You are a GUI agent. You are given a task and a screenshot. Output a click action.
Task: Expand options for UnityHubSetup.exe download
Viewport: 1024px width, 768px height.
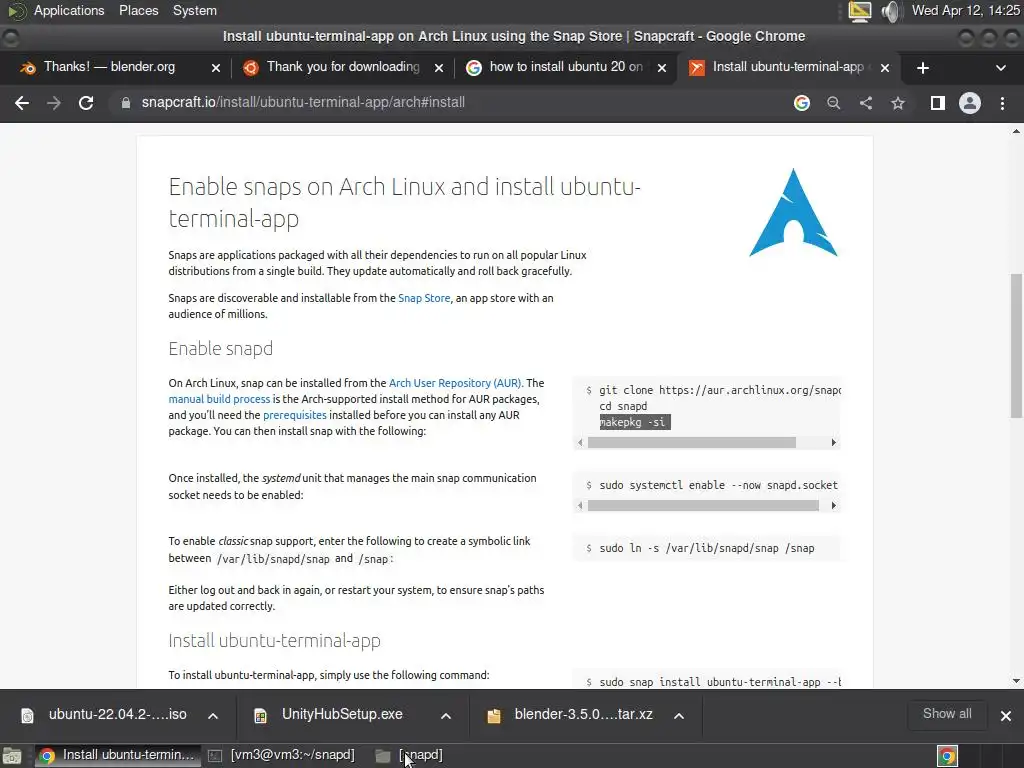pyautogui.click(x=446, y=716)
